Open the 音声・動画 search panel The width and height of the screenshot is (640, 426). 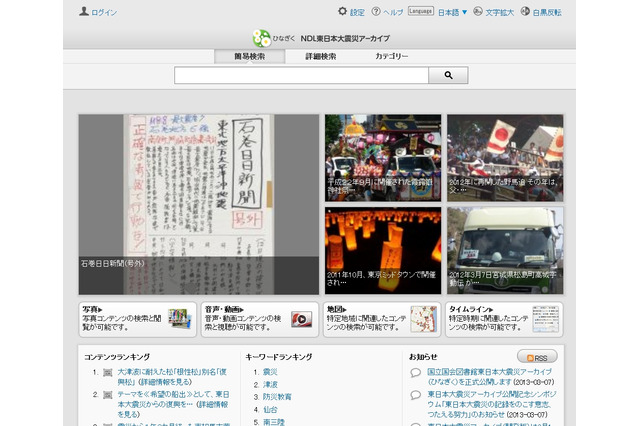pyautogui.click(x=260, y=320)
